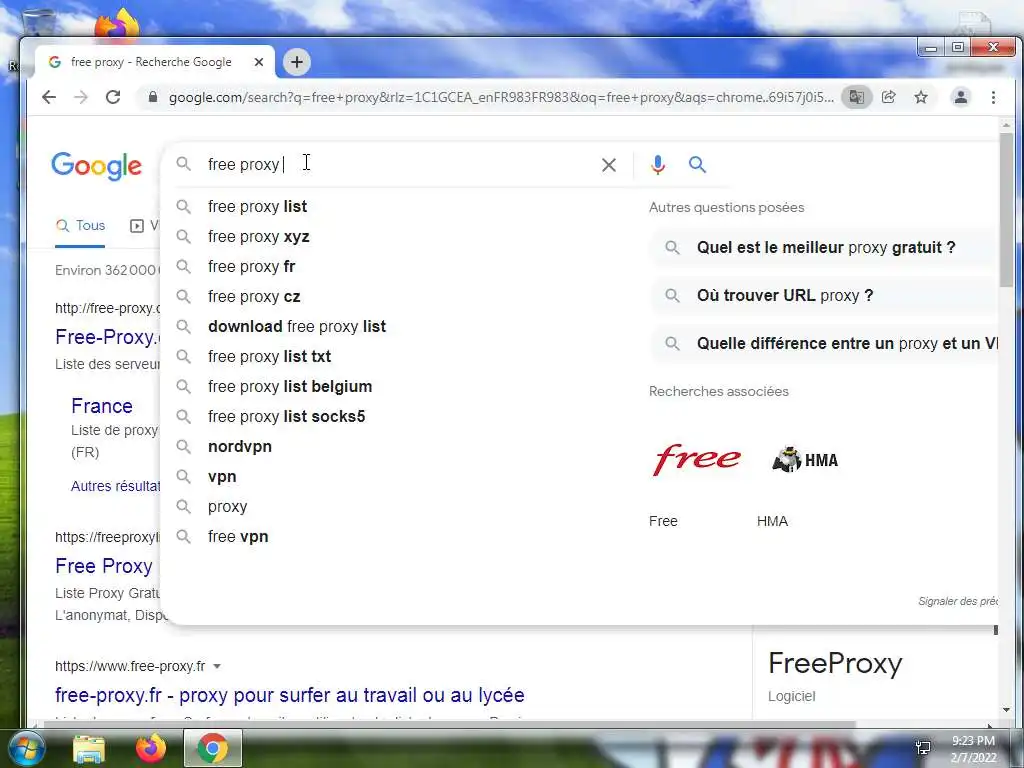Screen dimensions: 1024x768
Task: Open the Free-Proxy result title
Action: click(106, 337)
